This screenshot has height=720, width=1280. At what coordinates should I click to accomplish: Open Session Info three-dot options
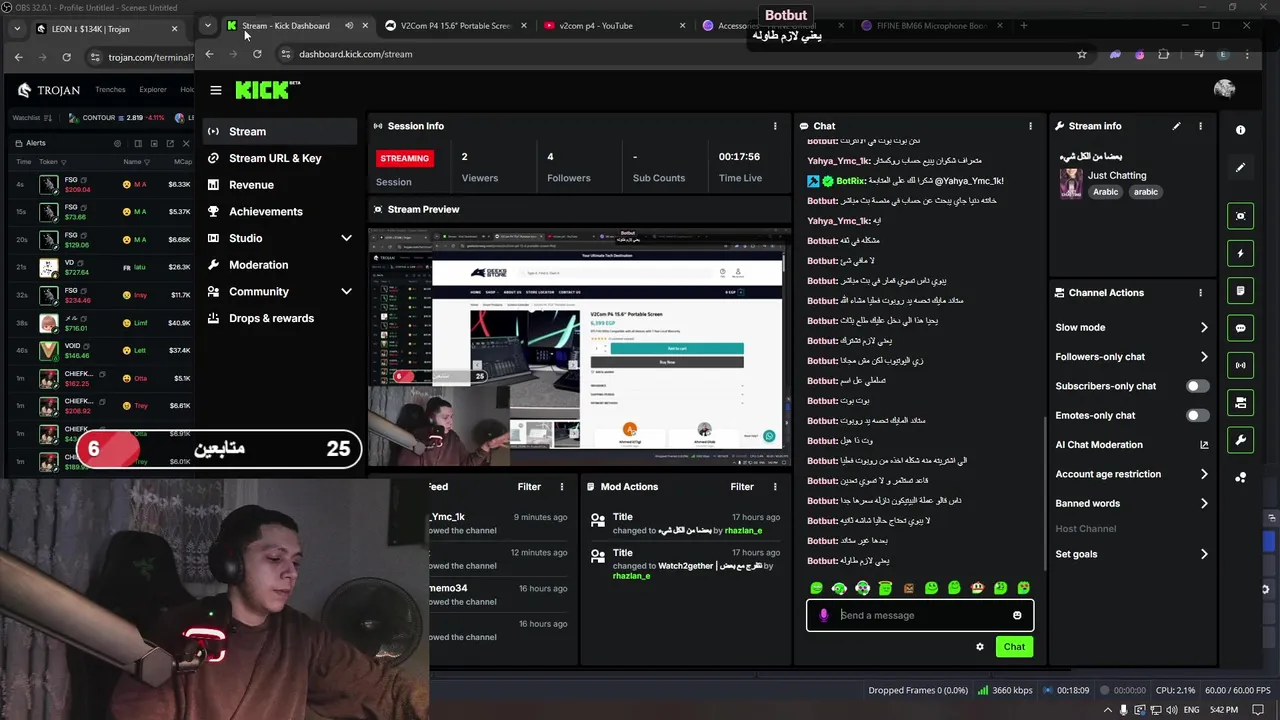tap(775, 126)
